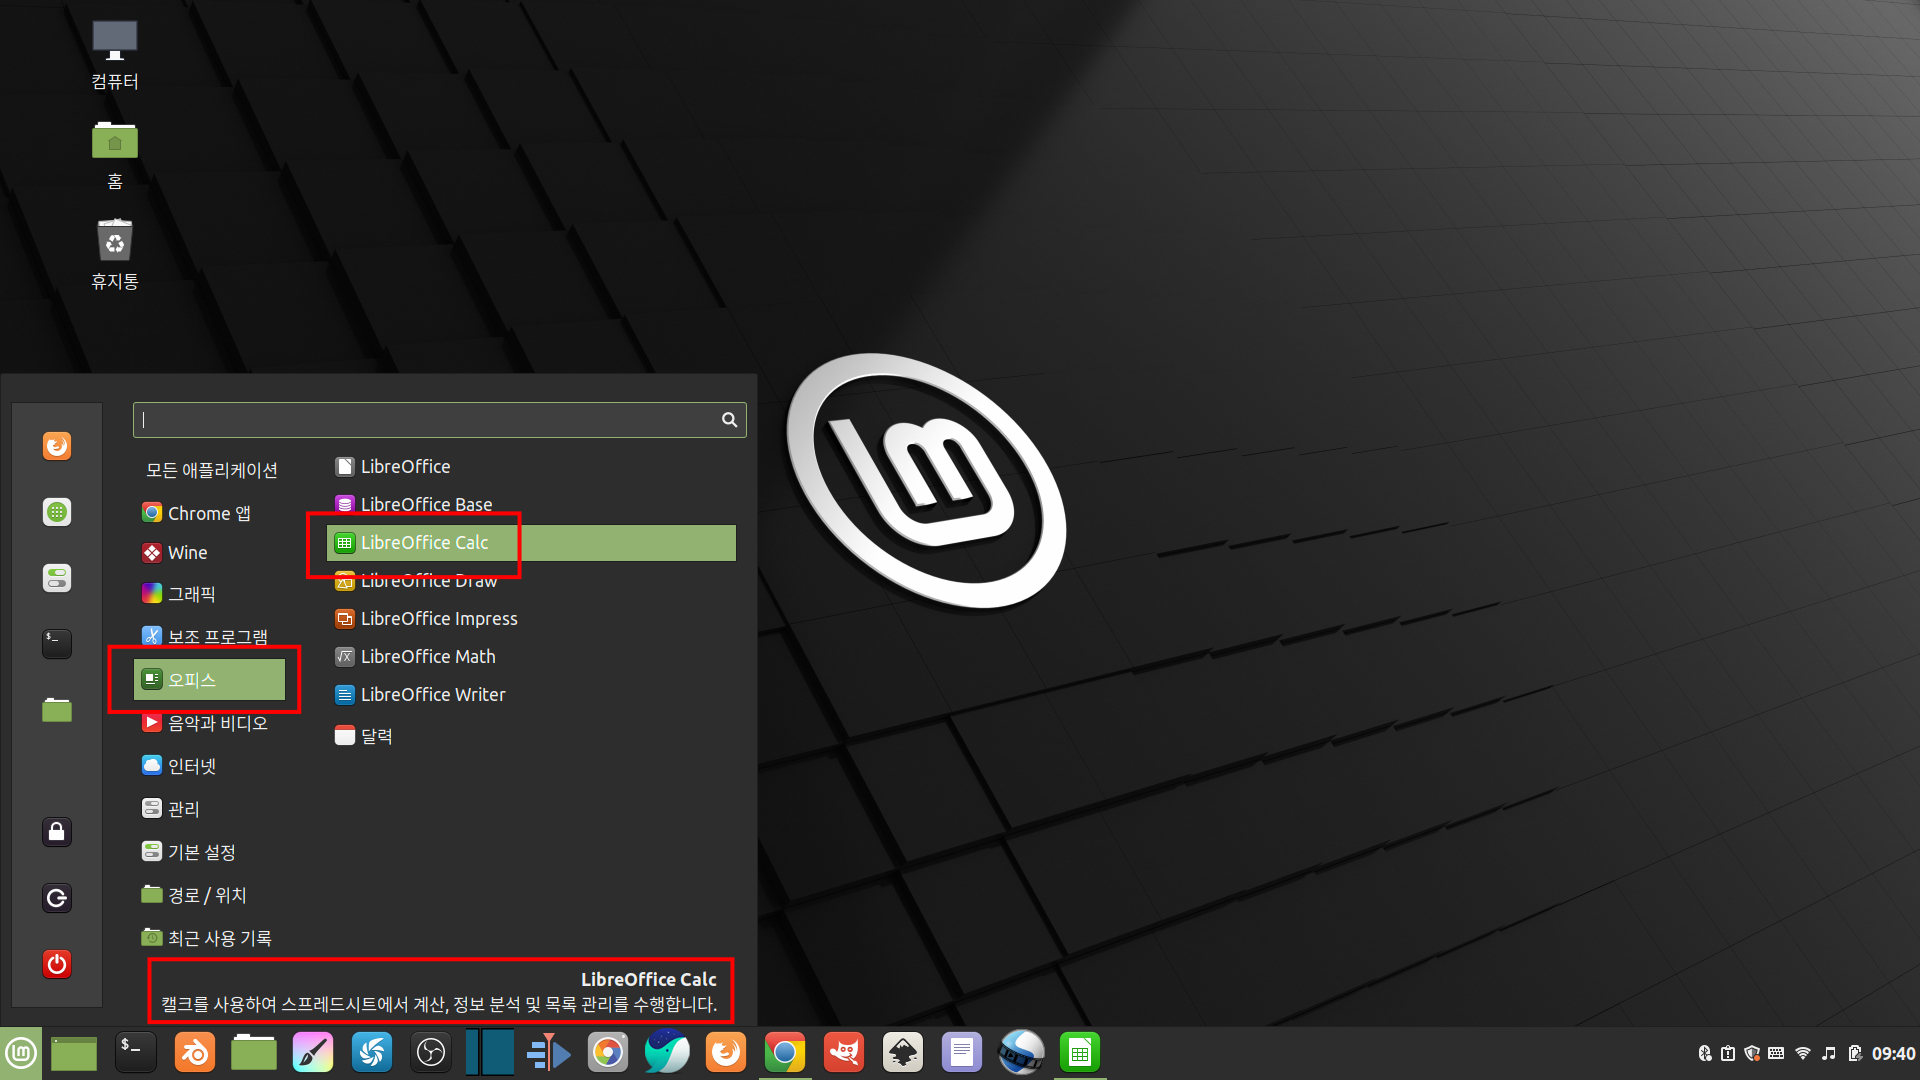Viewport: 1920px width, 1080px height.
Task: Launch the 달력 calendar app
Action: click(531, 736)
